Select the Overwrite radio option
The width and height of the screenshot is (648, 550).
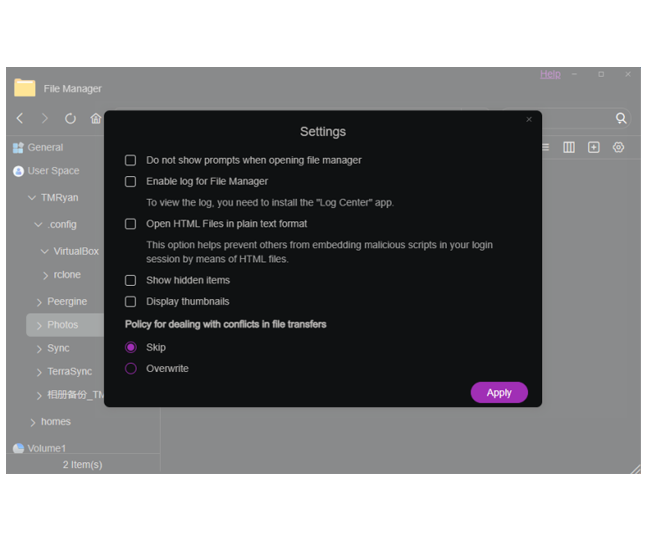[x=130, y=369]
